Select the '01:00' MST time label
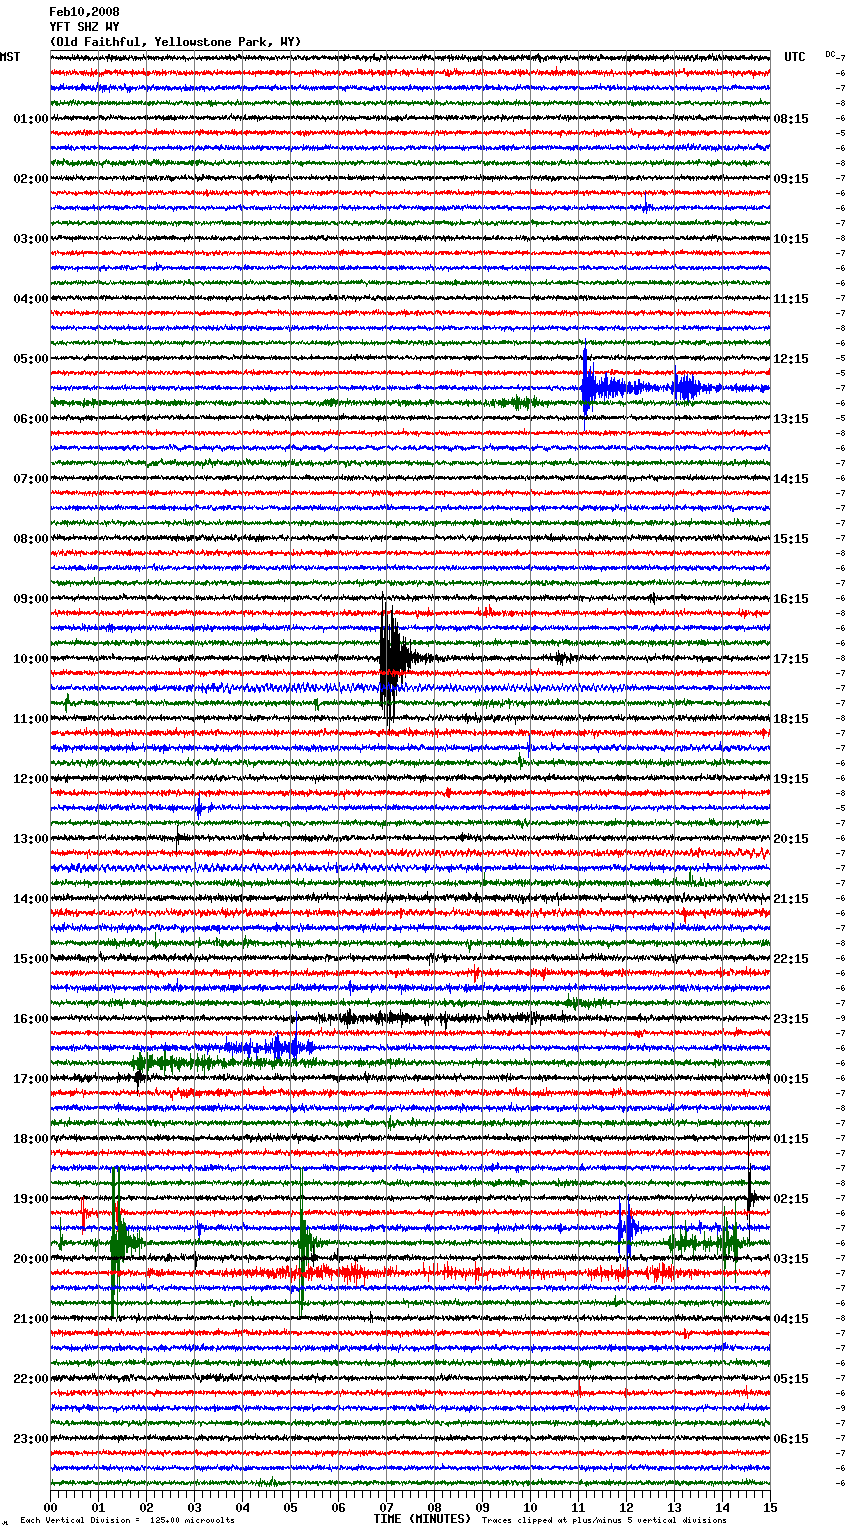 [x=31, y=119]
